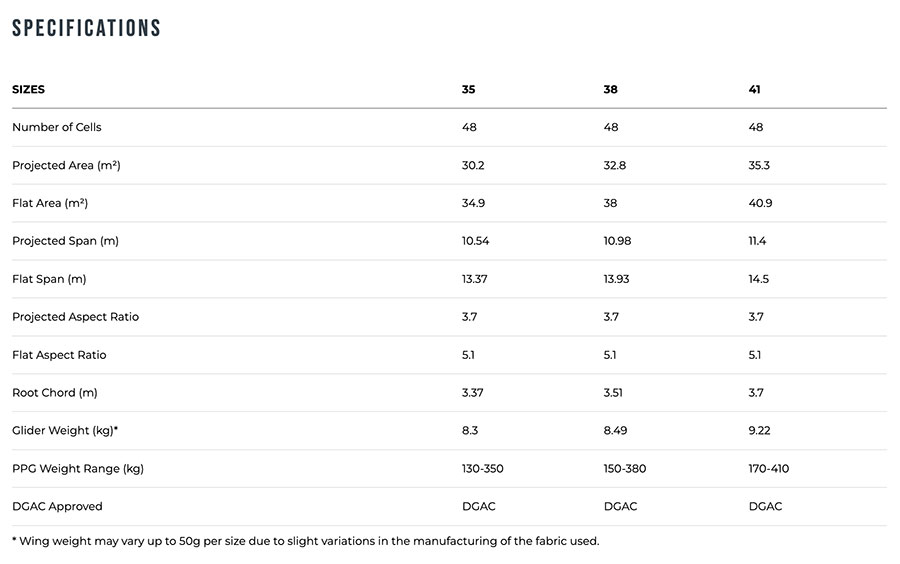Click the Projected Aspect Ratio row label
The height and width of the screenshot is (564, 900).
75,317
